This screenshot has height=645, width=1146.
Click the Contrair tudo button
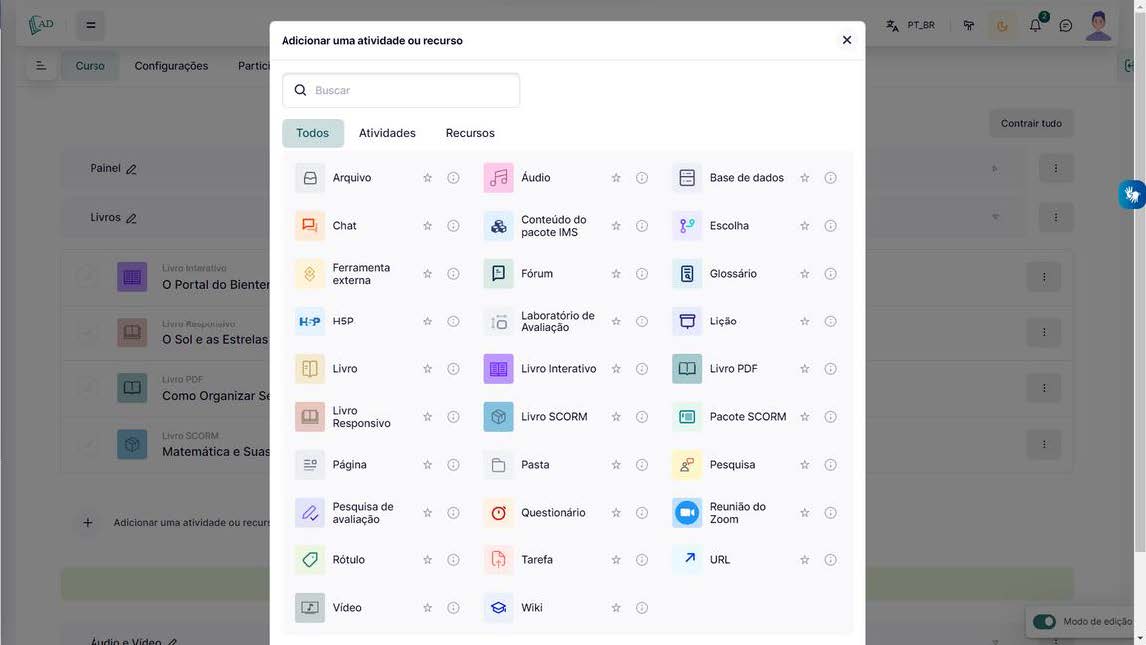(1031, 124)
